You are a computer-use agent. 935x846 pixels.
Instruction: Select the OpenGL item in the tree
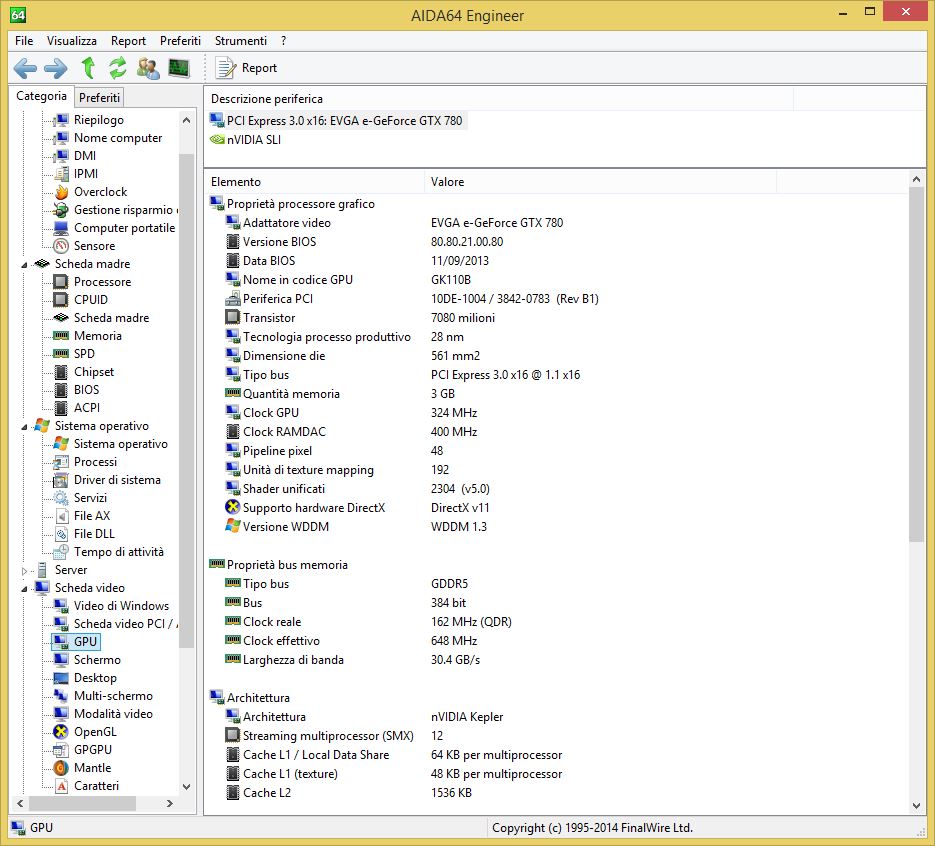click(95, 732)
